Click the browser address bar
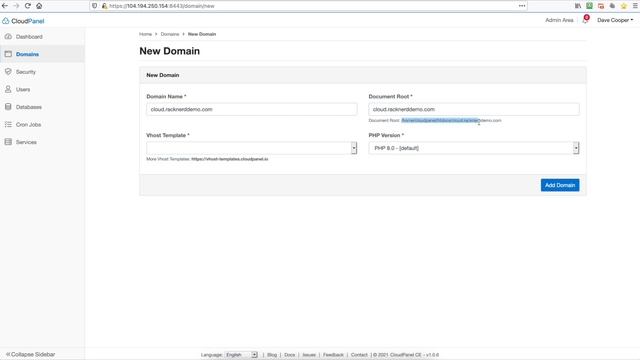 (308, 6)
